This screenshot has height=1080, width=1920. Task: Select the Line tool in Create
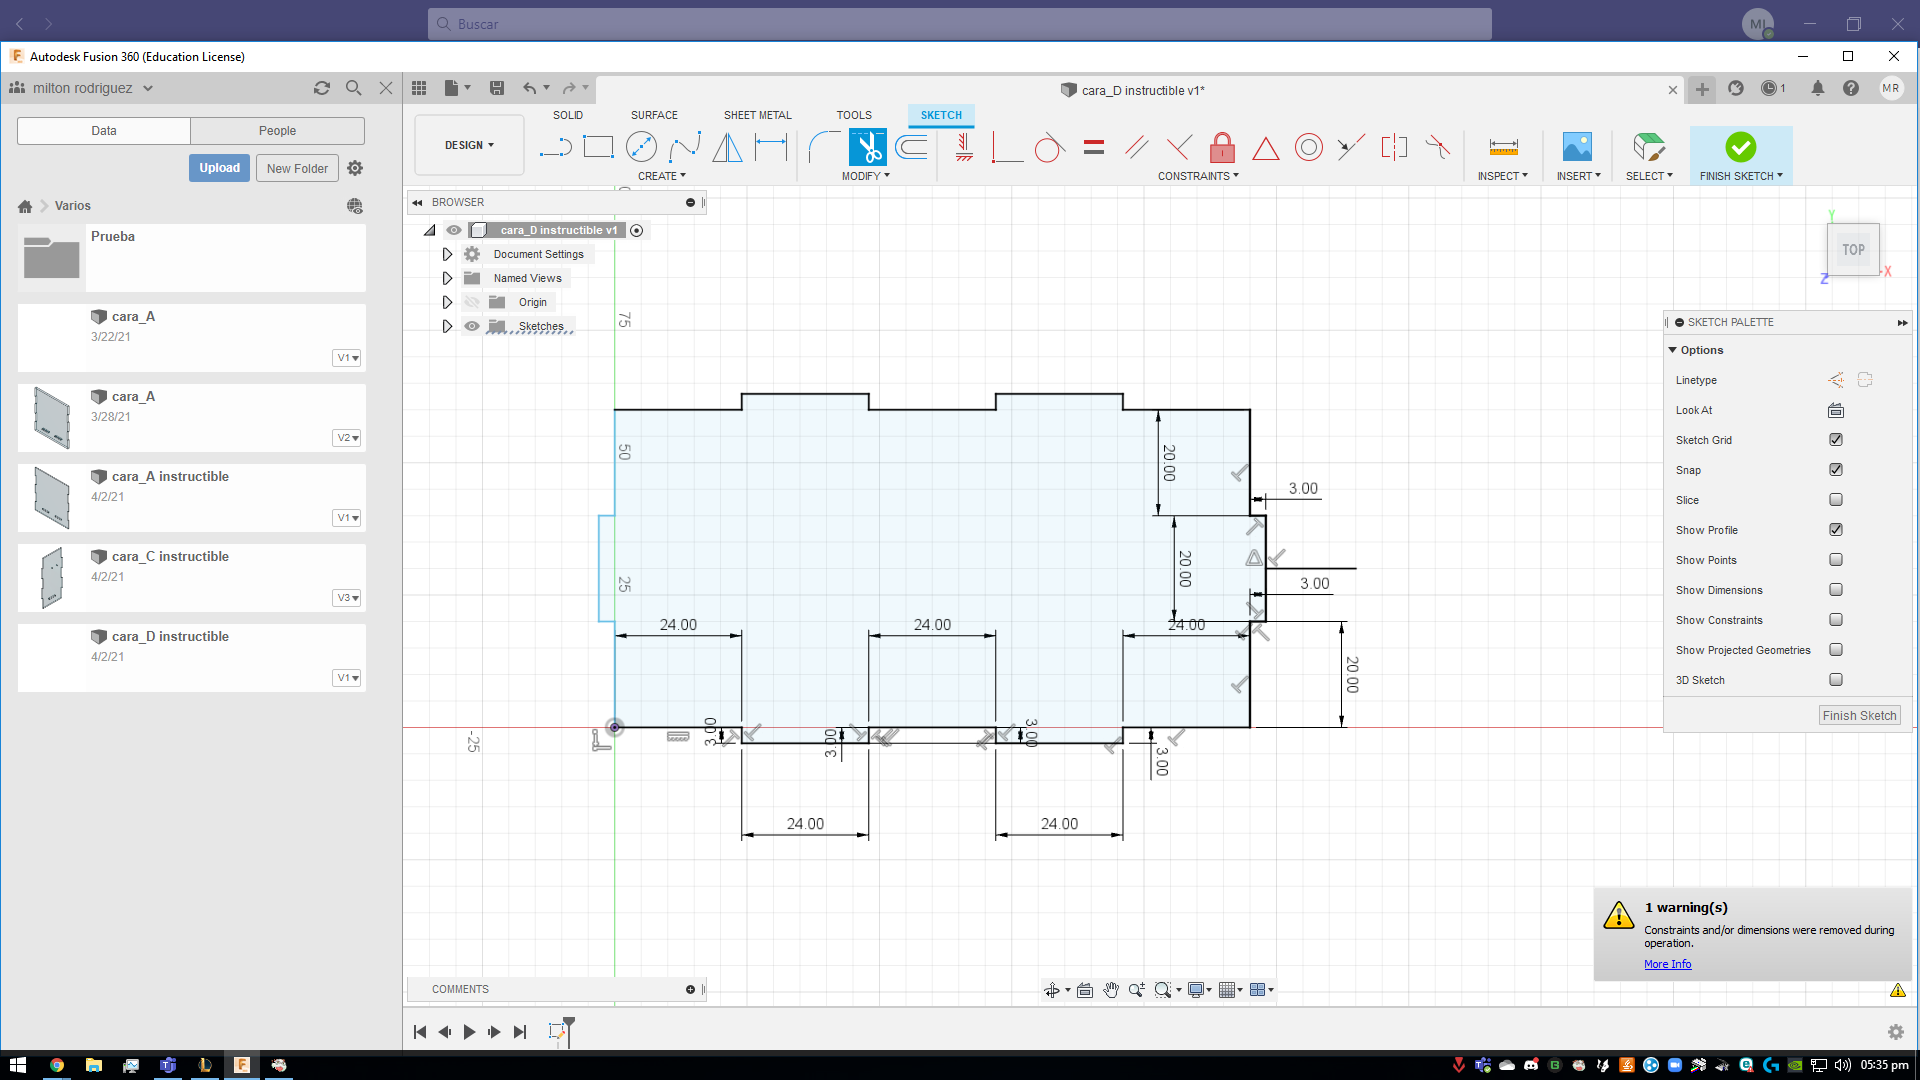click(x=555, y=148)
